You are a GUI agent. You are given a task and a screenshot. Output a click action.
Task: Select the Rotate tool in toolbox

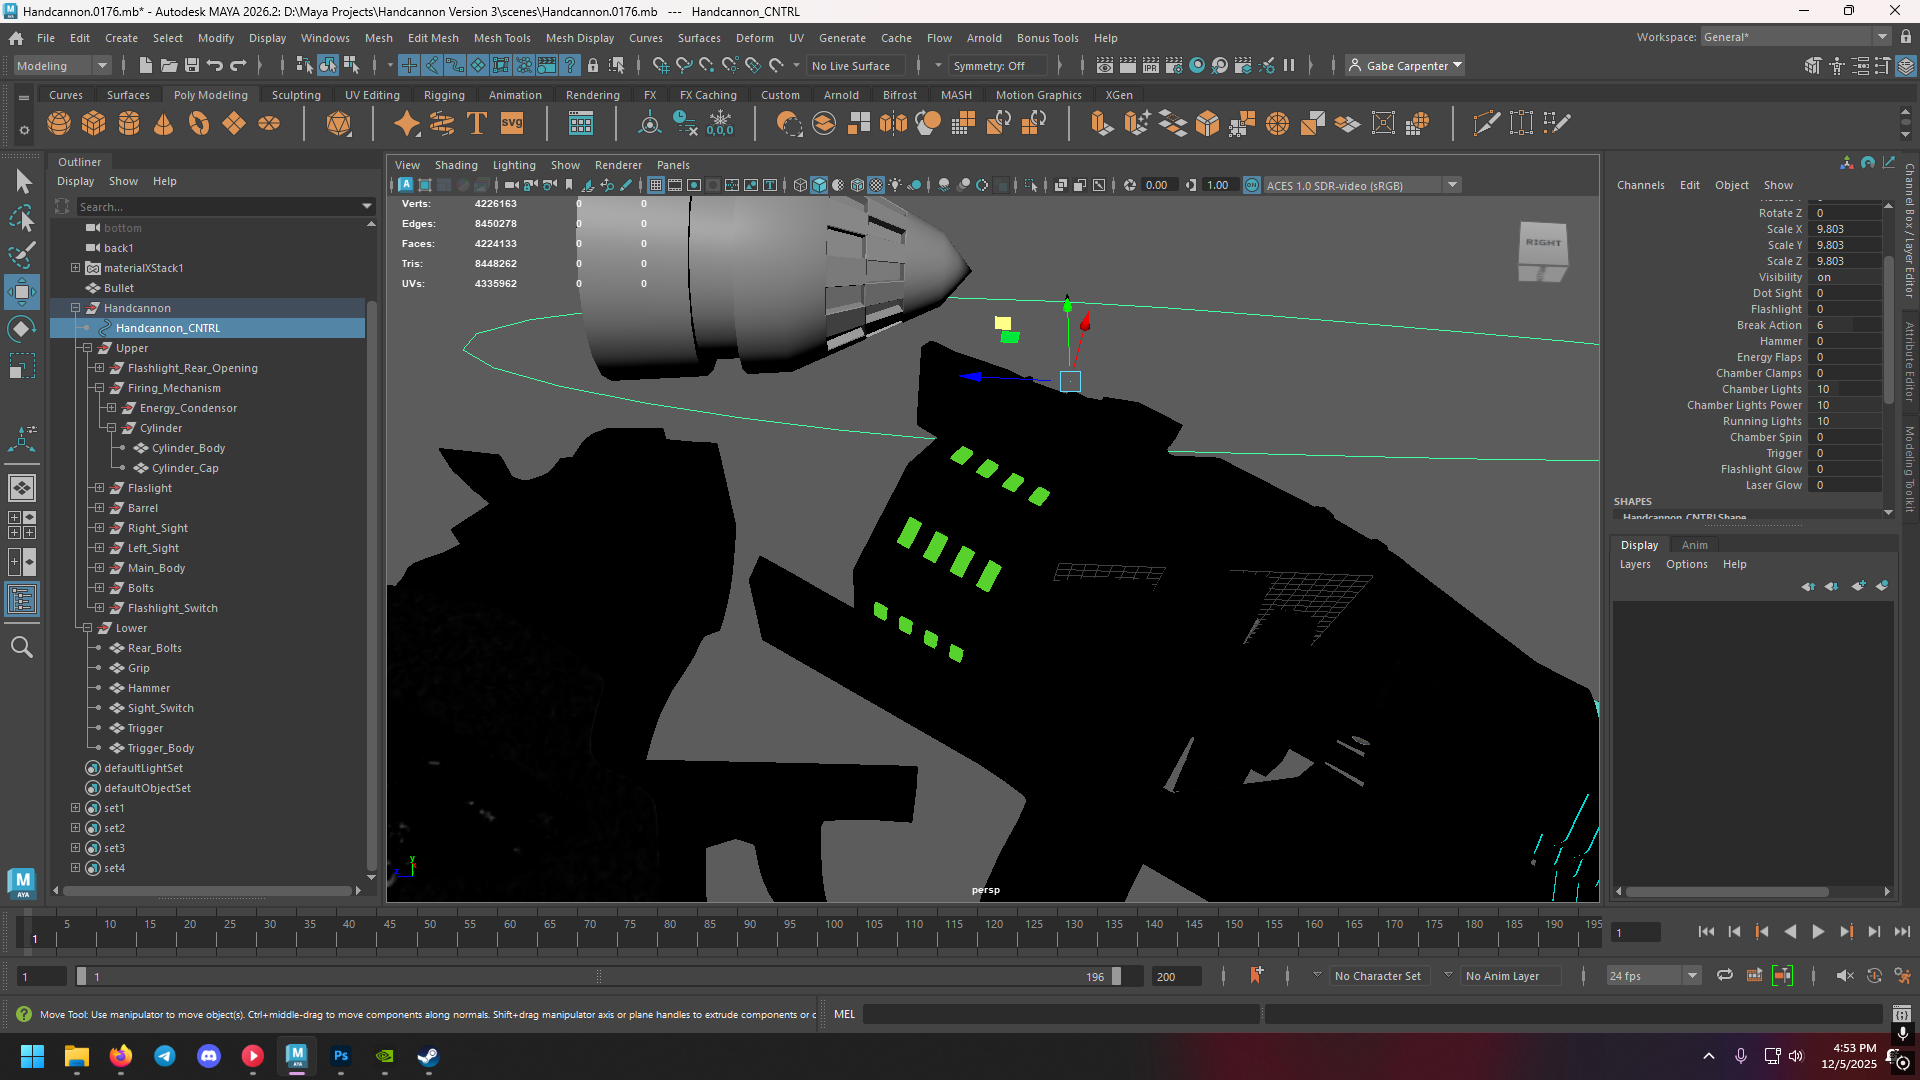pos(22,329)
